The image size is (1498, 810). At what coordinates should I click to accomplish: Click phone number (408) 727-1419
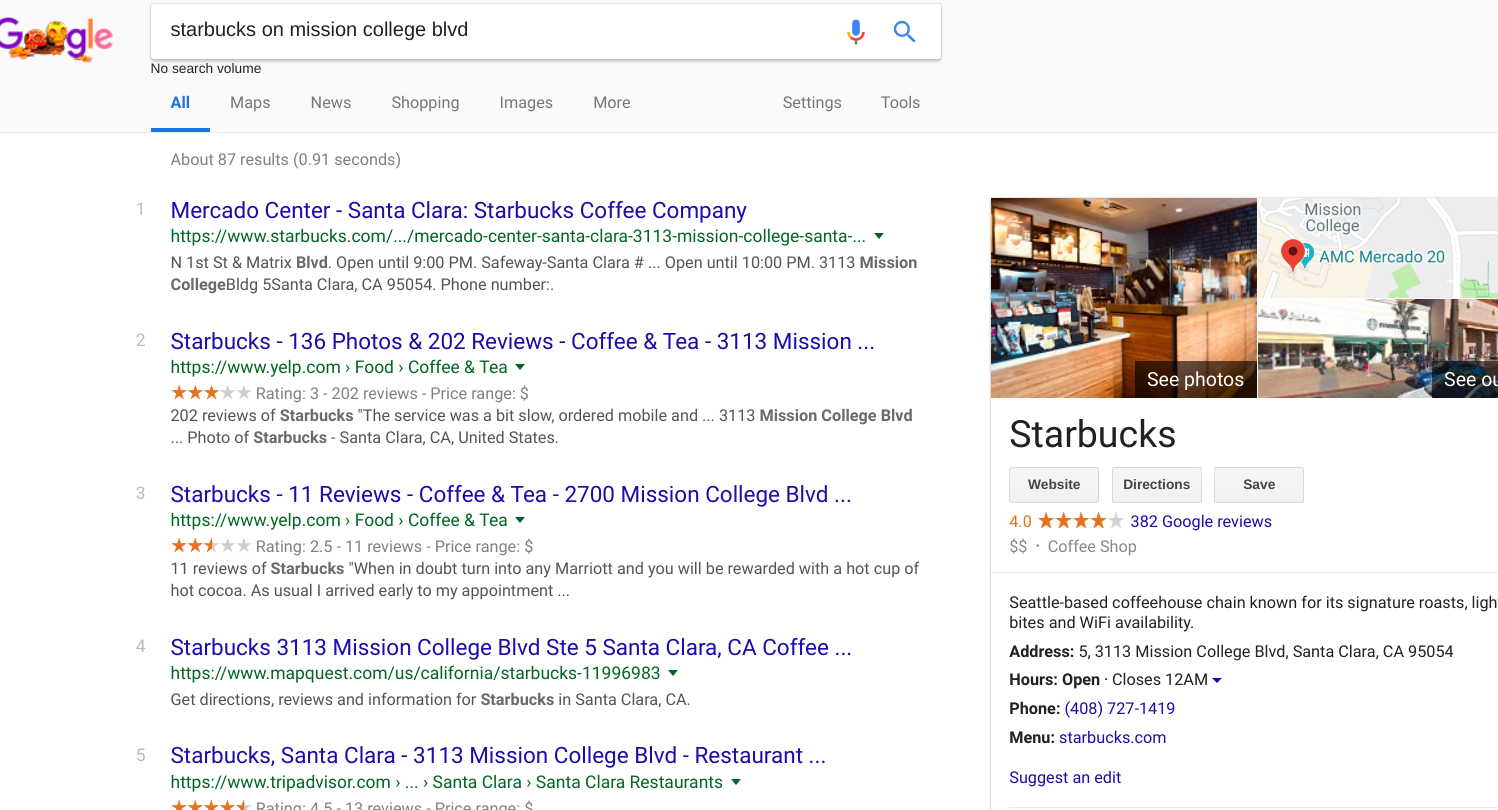pyautogui.click(x=1120, y=709)
